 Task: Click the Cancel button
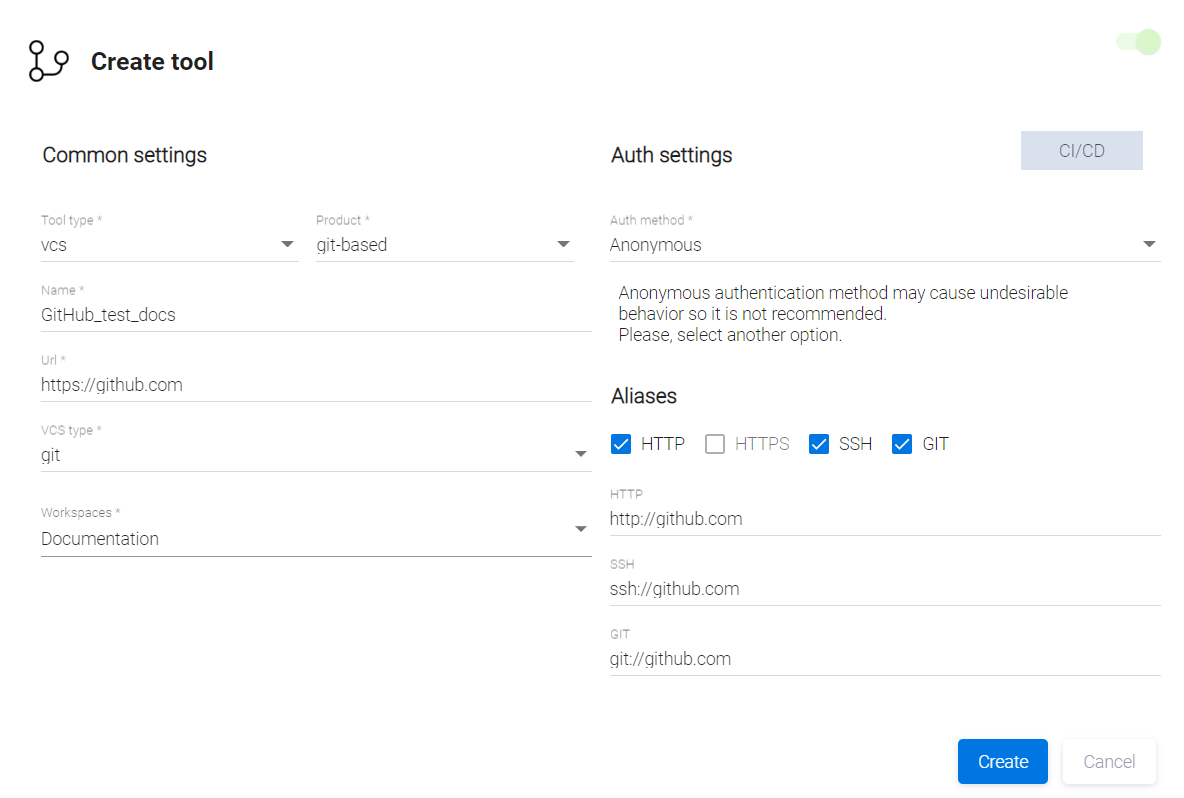[x=1109, y=762]
